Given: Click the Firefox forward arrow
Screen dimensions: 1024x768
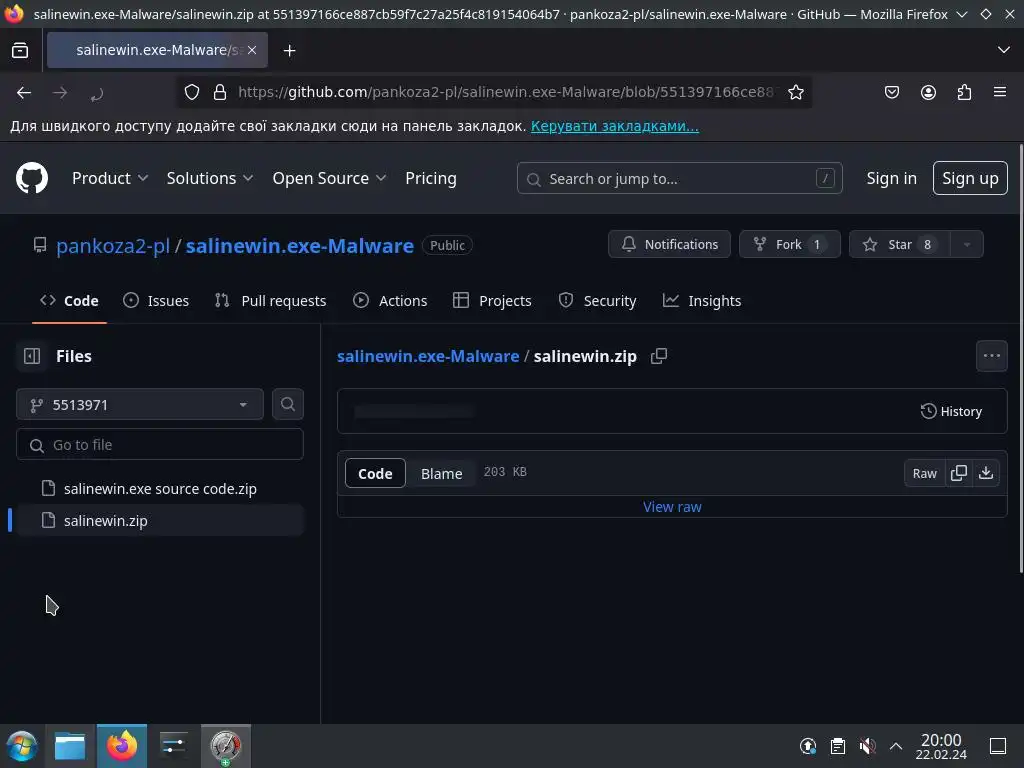Looking at the screenshot, I should tap(60, 93).
